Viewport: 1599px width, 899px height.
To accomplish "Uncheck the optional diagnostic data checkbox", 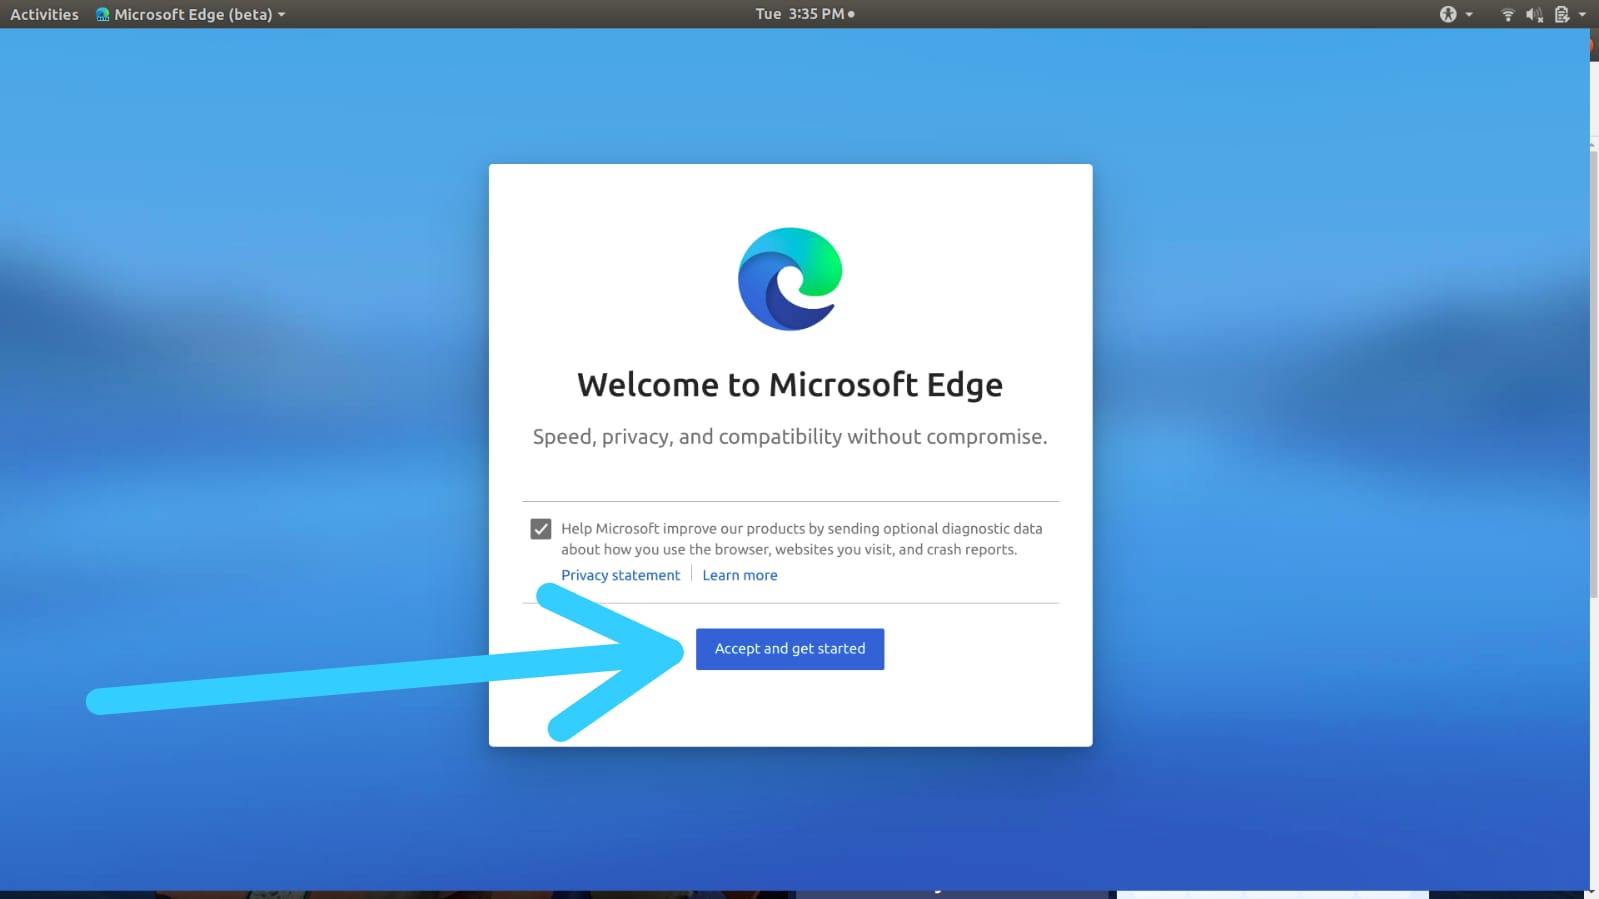I will [x=541, y=529].
